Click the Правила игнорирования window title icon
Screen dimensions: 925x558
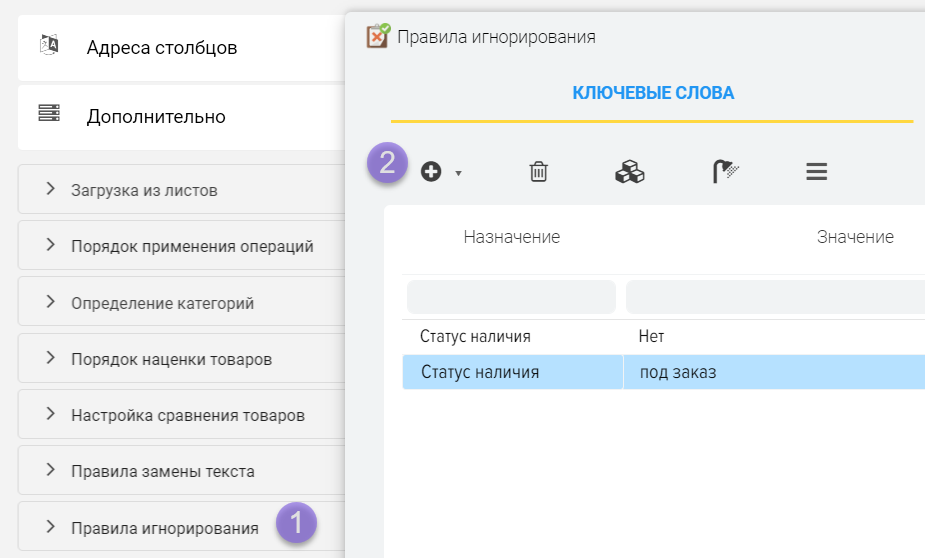click(x=378, y=37)
